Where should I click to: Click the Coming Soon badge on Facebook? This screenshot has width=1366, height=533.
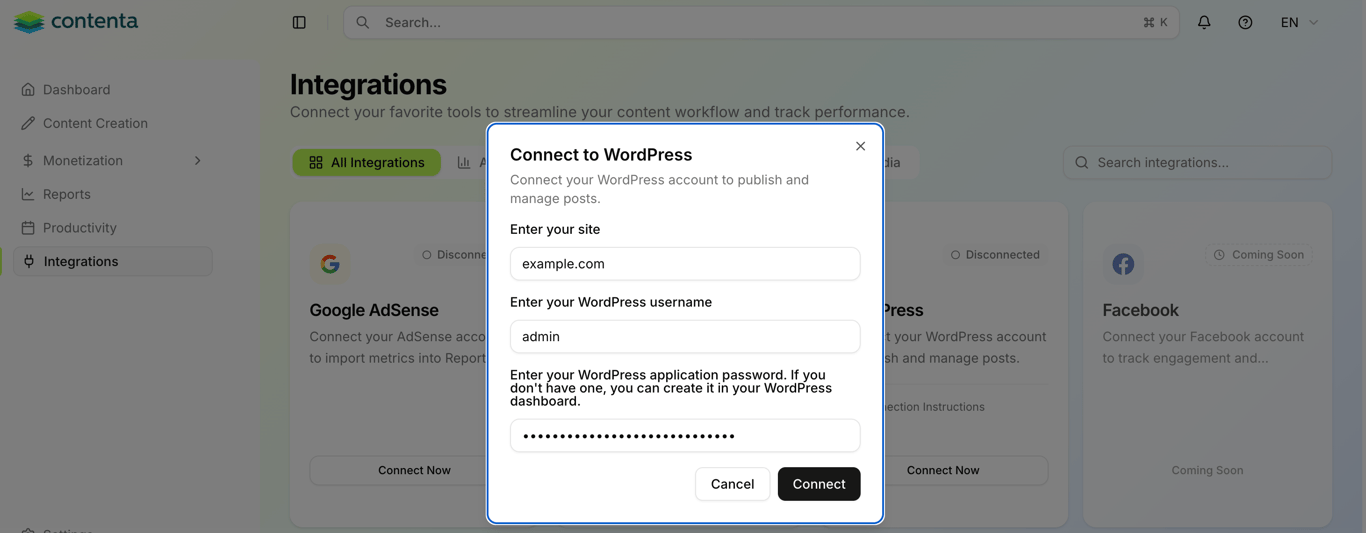click(x=1258, y=255)
